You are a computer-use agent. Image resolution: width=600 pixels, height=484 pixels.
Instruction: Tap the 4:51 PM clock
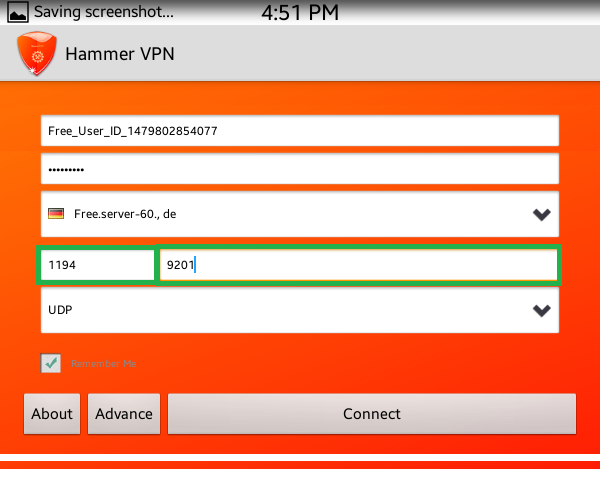pos(300,12)
